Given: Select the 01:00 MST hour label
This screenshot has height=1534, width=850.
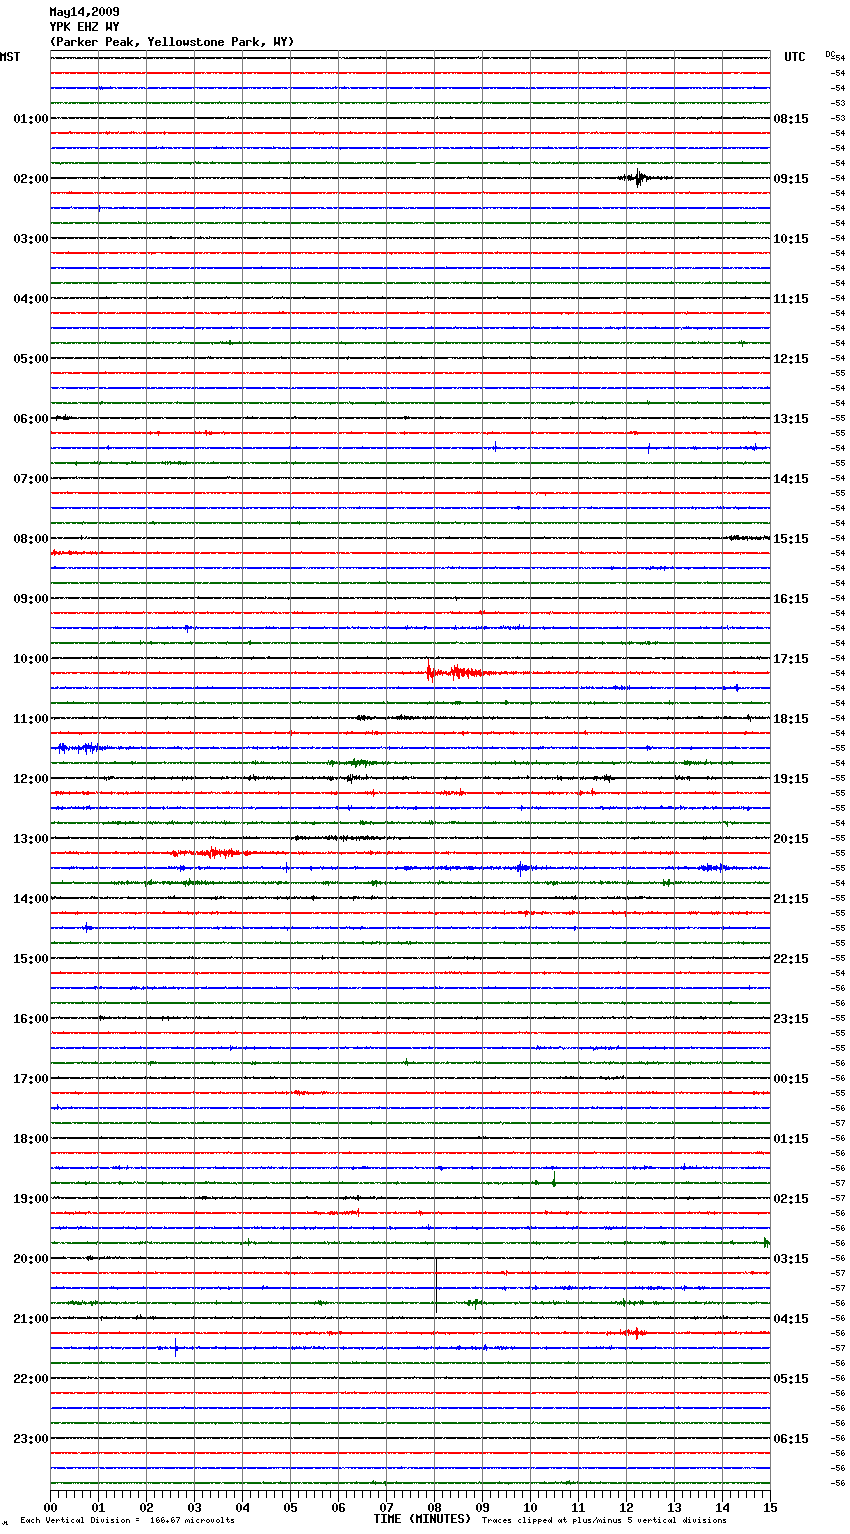Looking at the screenshot, I should tap(30, 119).
